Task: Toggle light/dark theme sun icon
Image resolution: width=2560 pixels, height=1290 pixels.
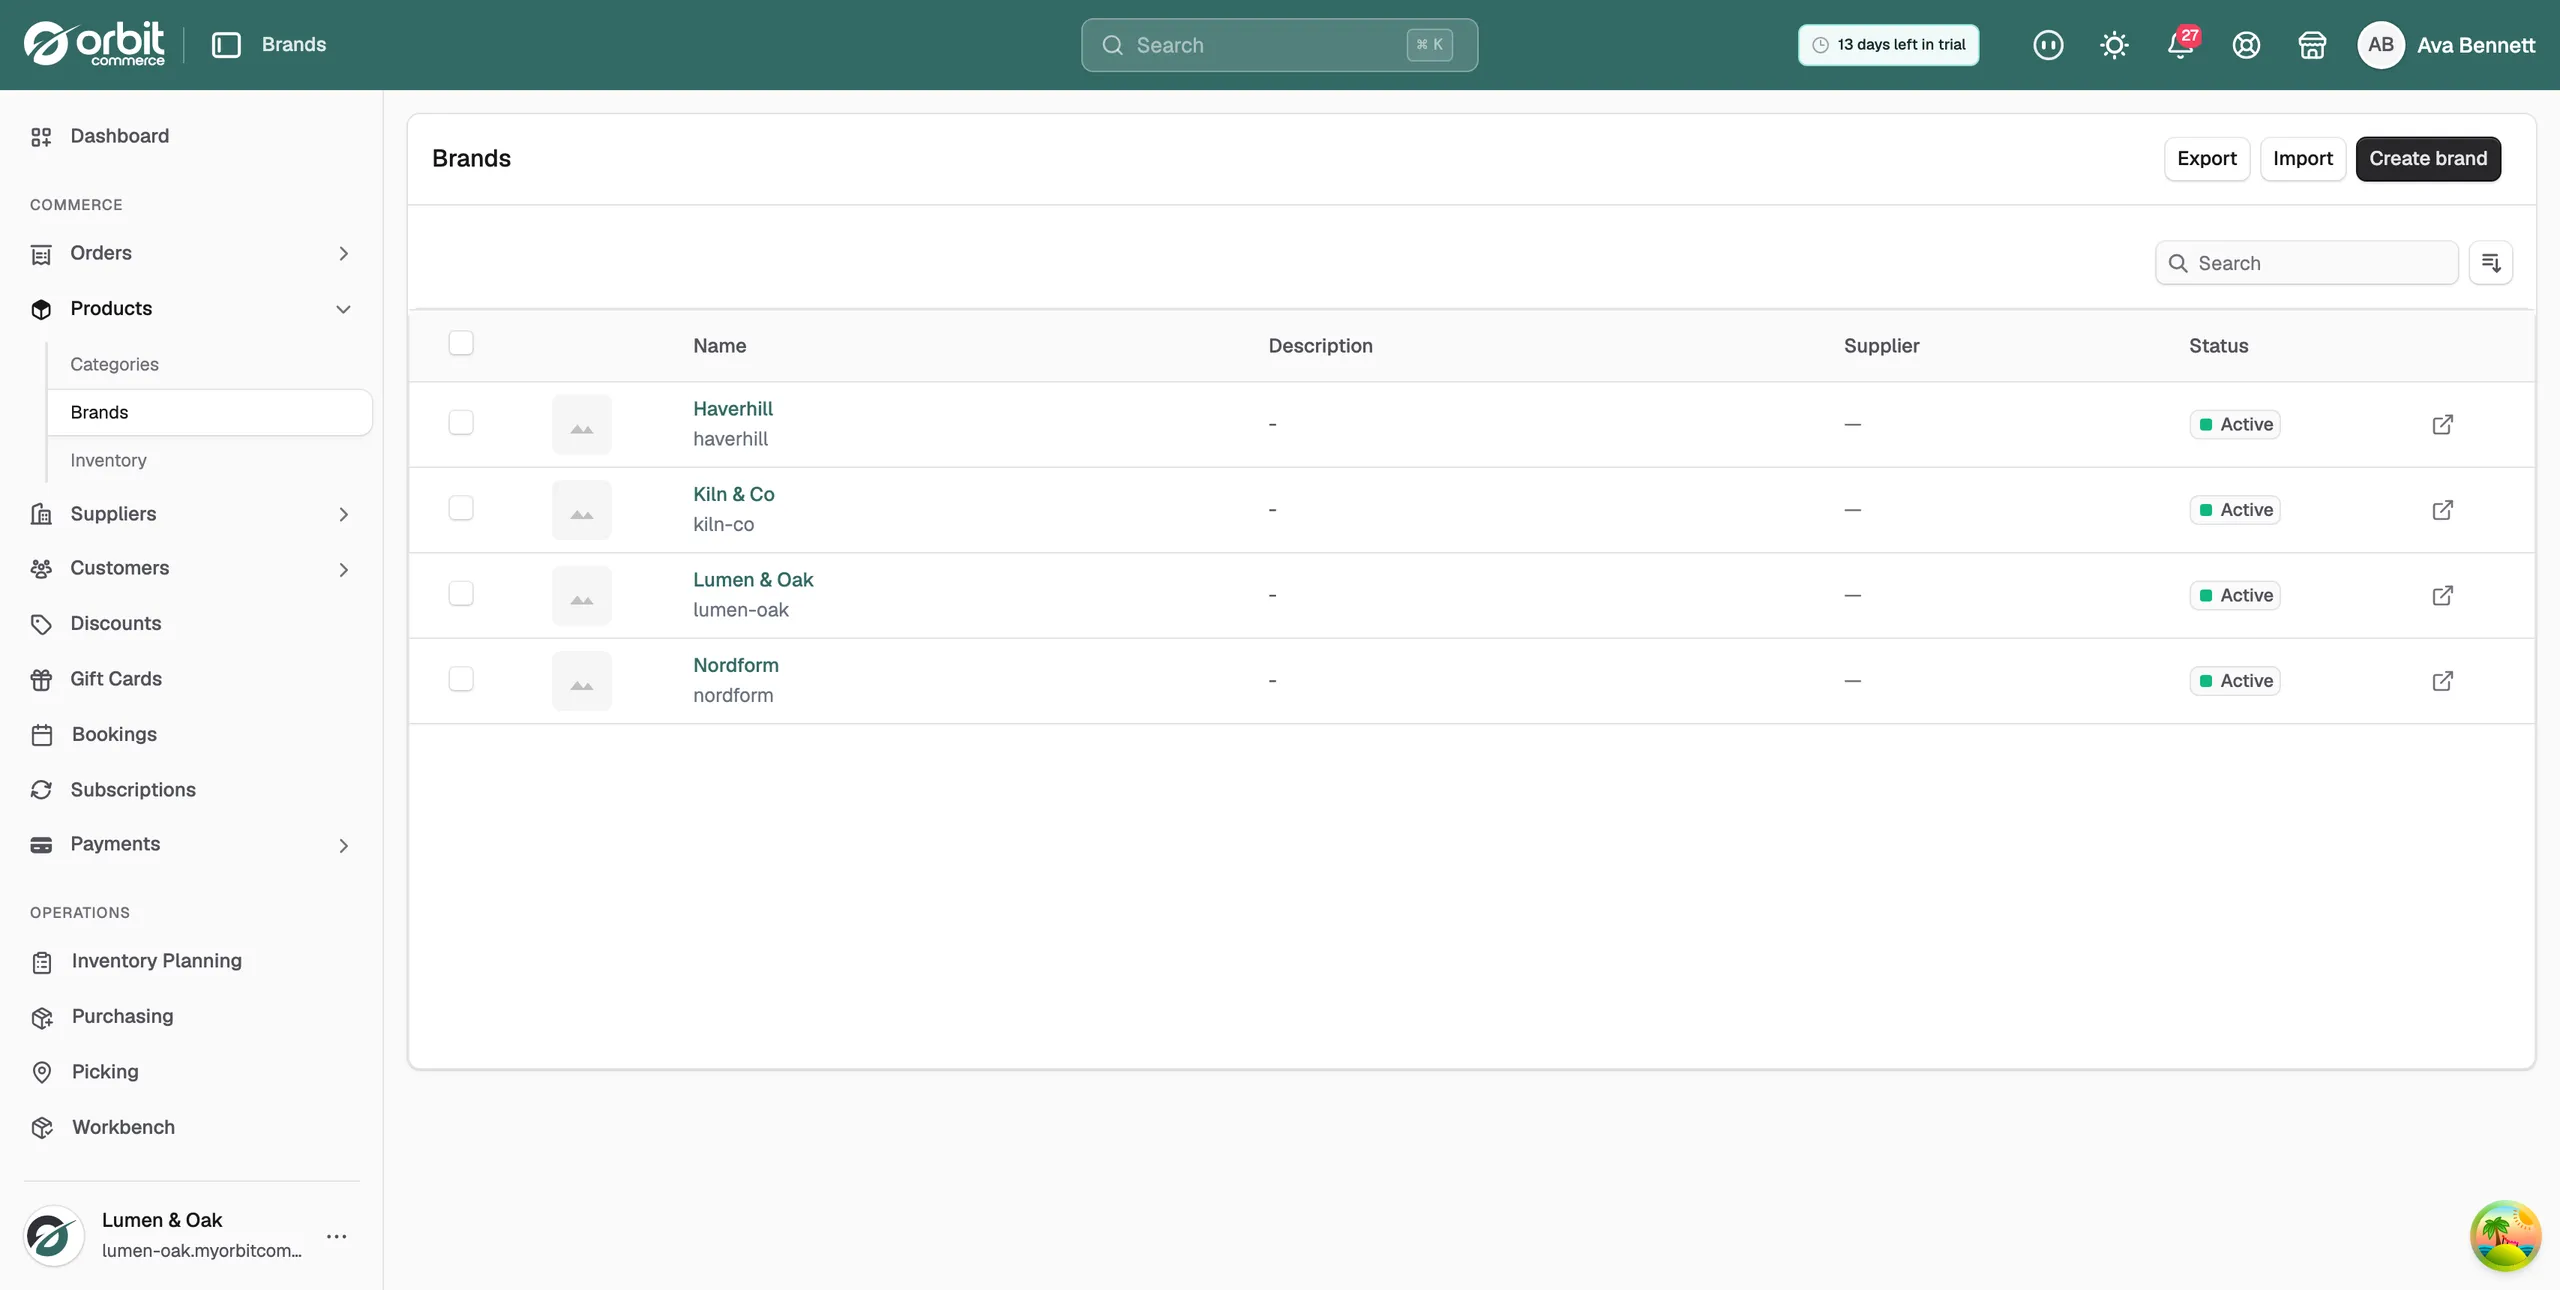Action: 2114,45
